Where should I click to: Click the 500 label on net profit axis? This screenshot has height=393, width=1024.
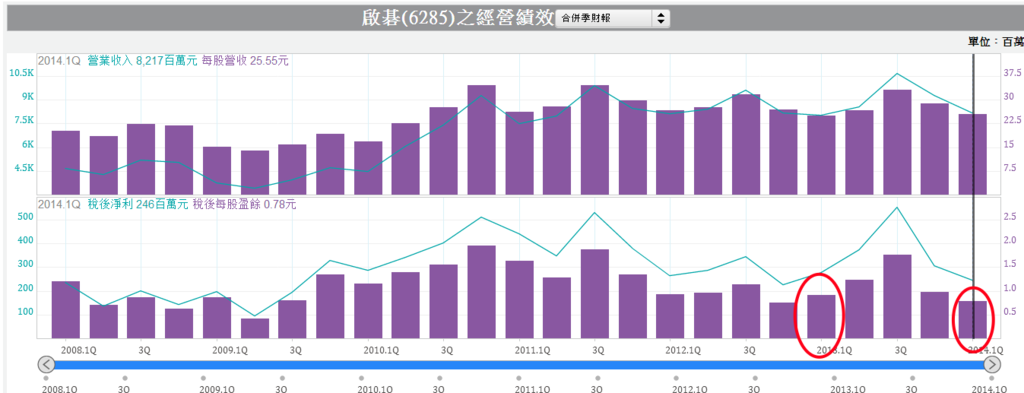point(25,217)
